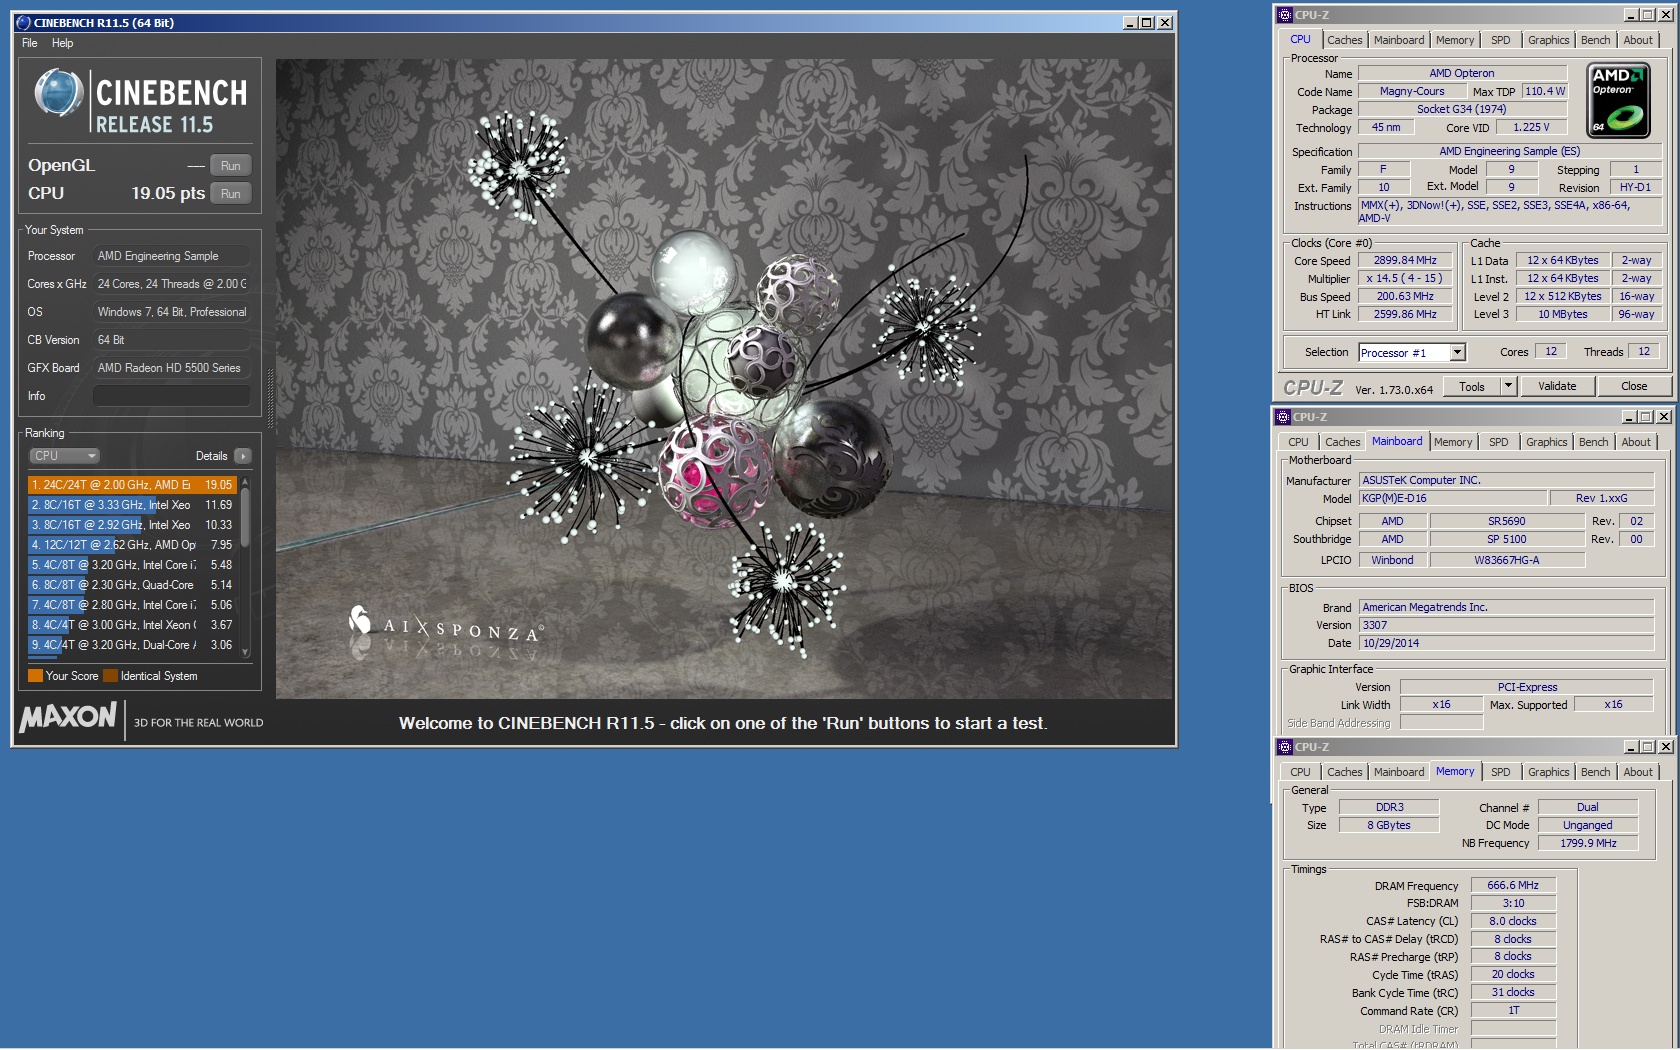Open the Help menu in Cinebench
The height and width of the screenshot is (1050, 1680).
click(62, 43)
